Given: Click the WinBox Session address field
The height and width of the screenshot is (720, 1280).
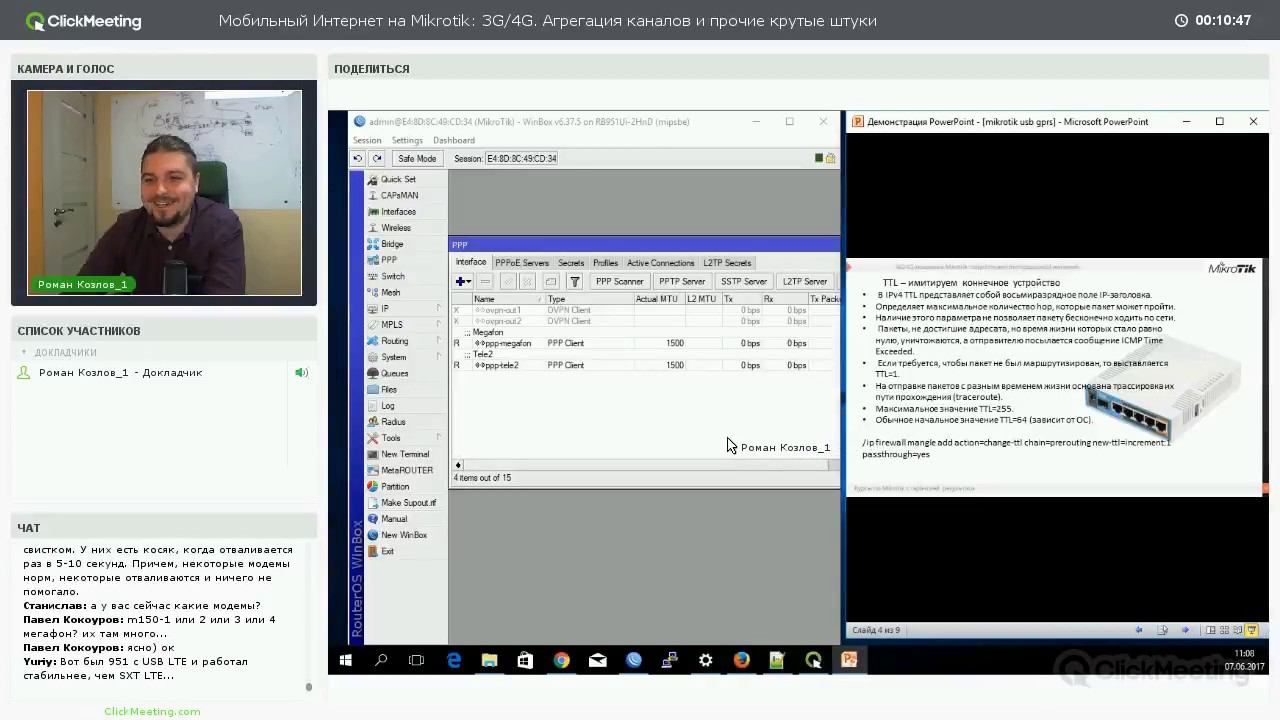Looking at the screenshot, I should 522,158.
